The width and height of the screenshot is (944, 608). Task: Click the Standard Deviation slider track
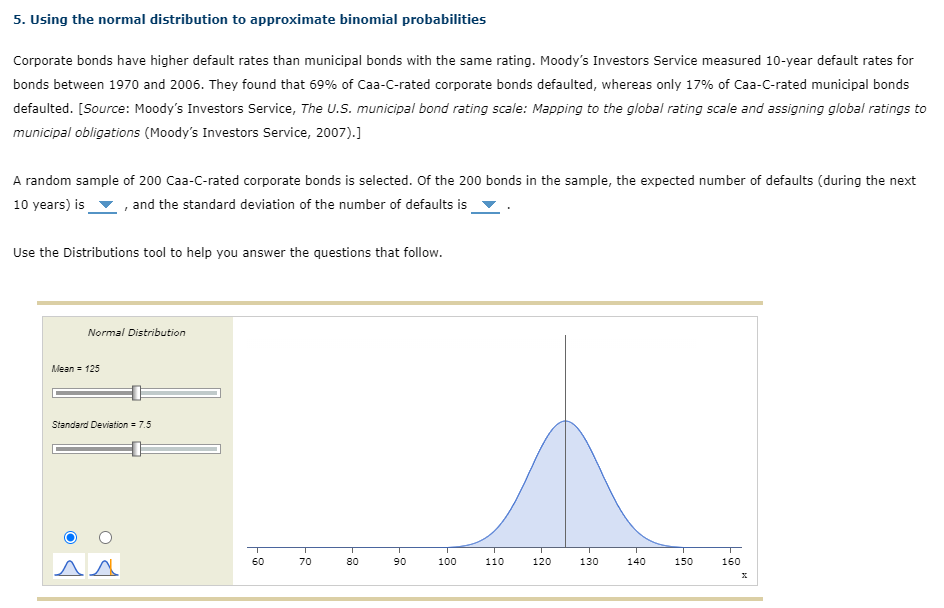pyautogui.click(x=180, y=449)
